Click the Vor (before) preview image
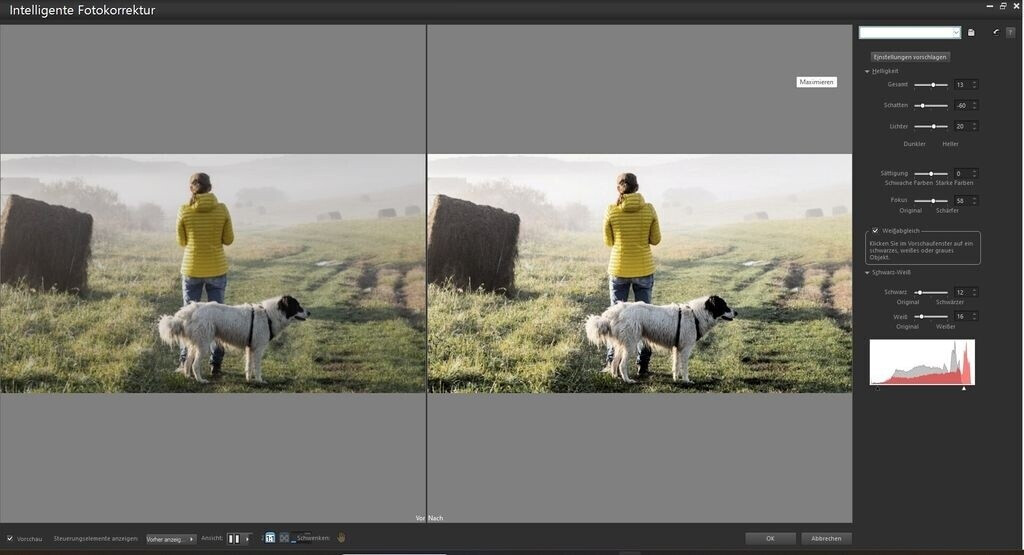This screenshot has width=1024, height=555. tap(212, 273)
